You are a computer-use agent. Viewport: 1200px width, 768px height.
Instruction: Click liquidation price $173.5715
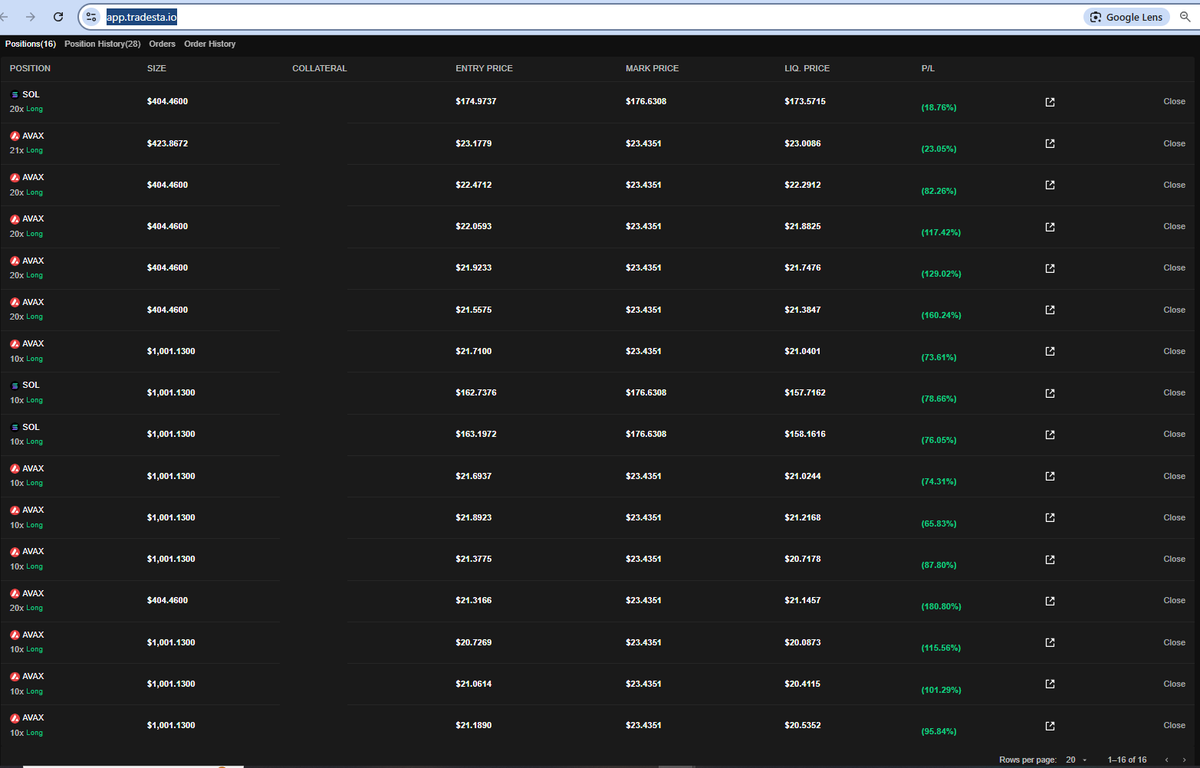tap(805, 102)
